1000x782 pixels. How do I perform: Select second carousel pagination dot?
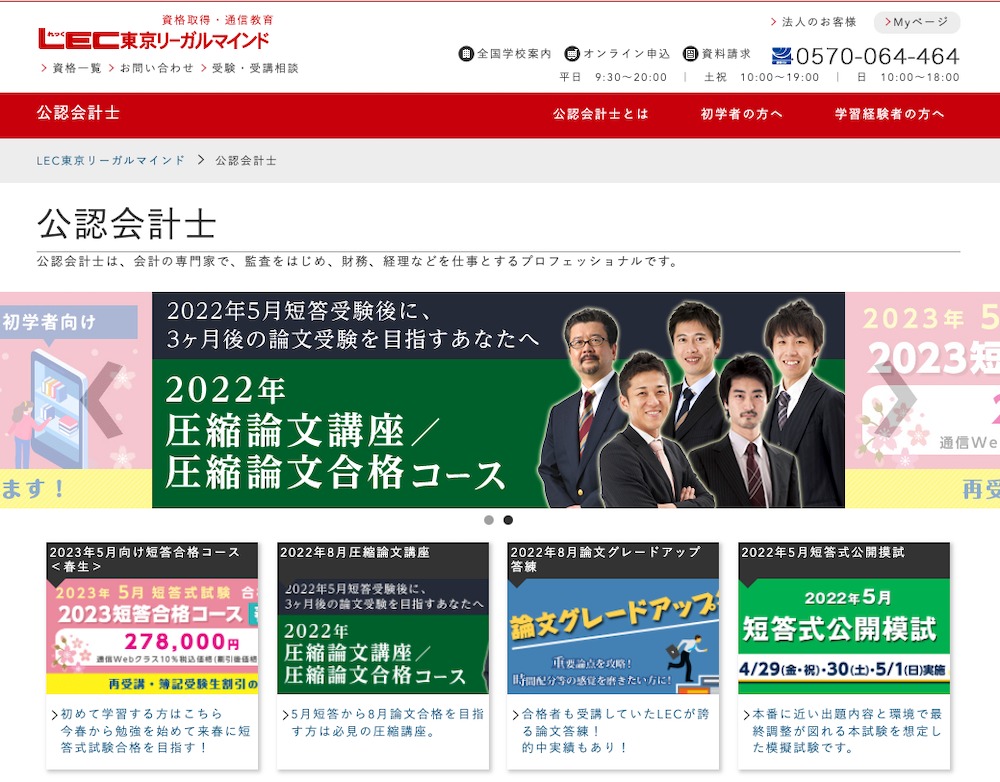coord(508,520)
